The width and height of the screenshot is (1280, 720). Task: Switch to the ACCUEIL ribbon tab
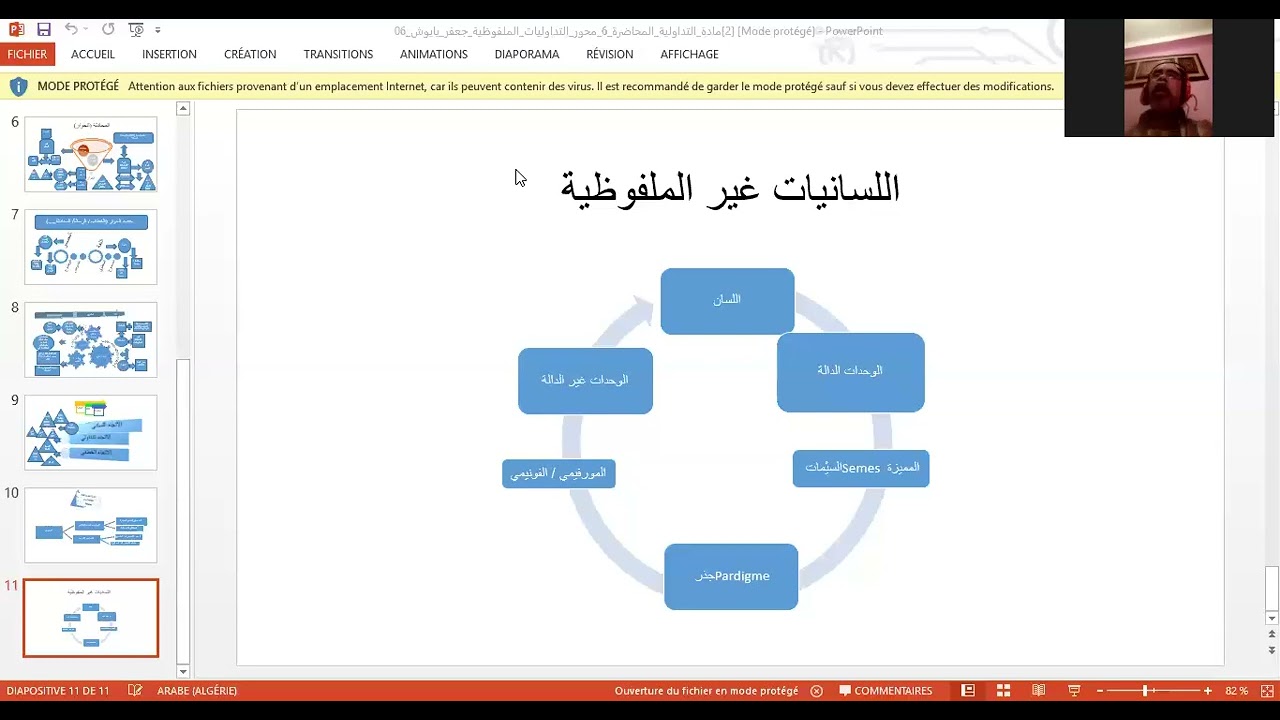[x=93, y=54]
